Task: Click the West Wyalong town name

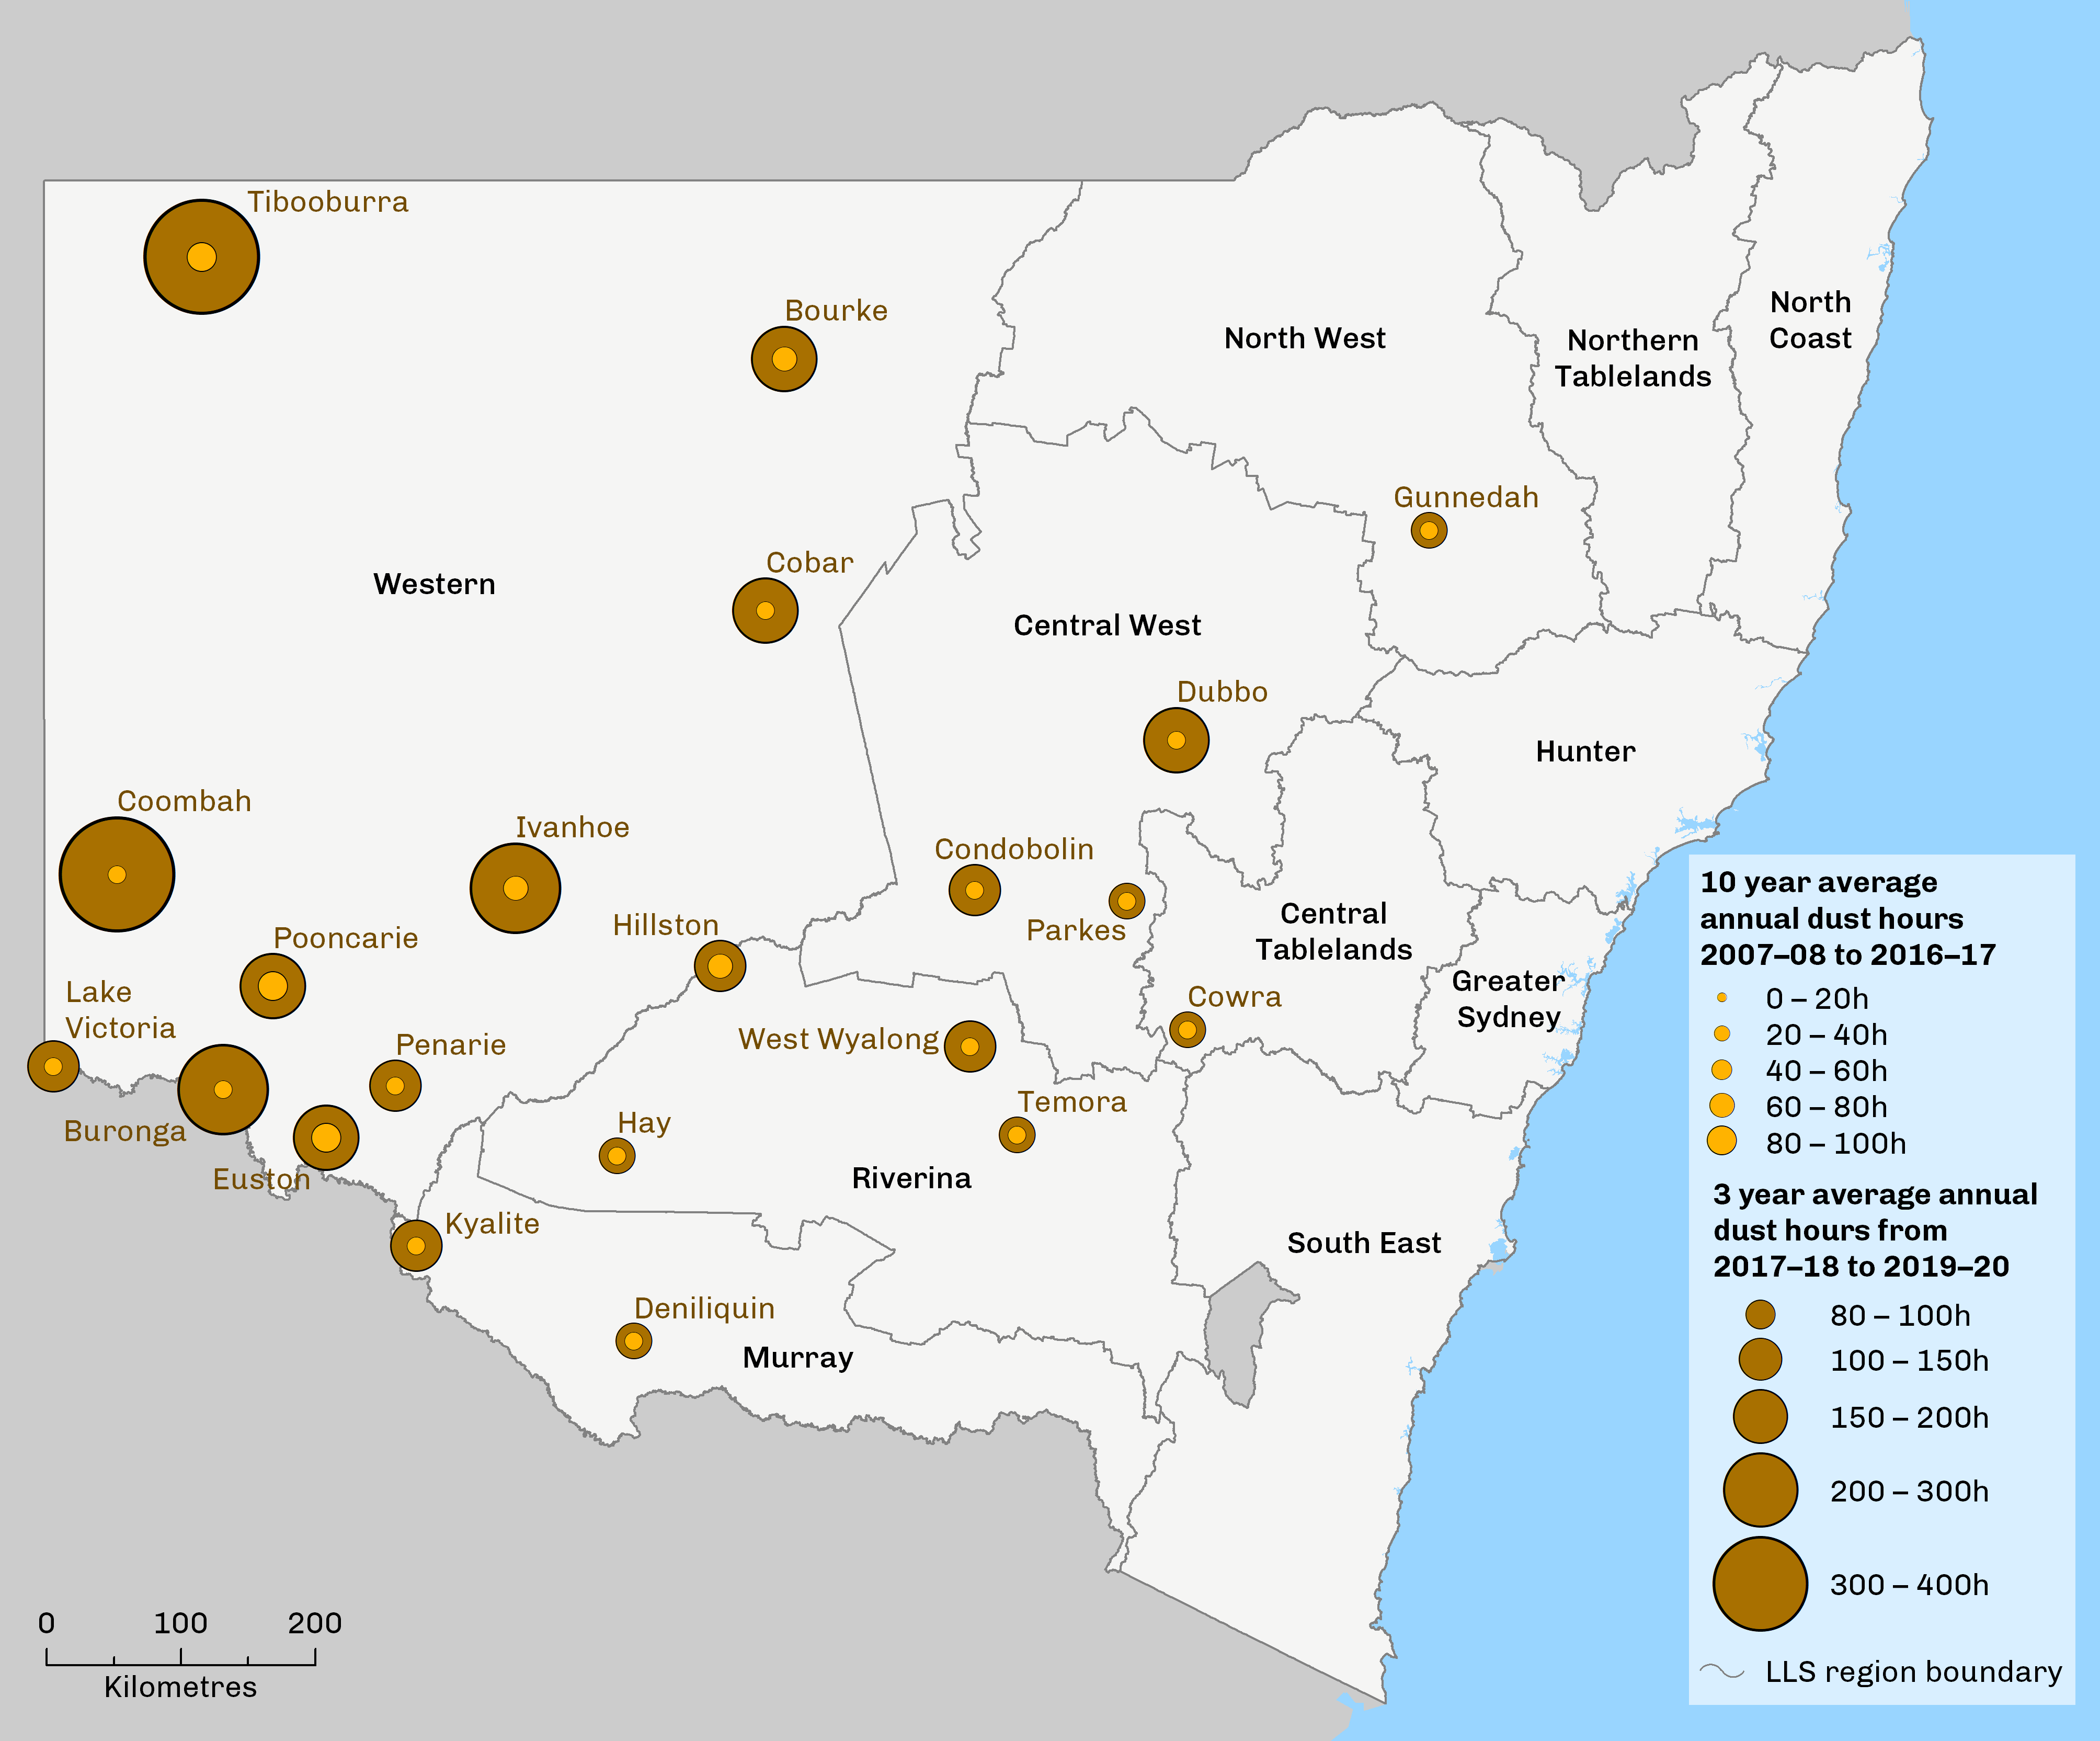Action: [x=838, y=1040]
